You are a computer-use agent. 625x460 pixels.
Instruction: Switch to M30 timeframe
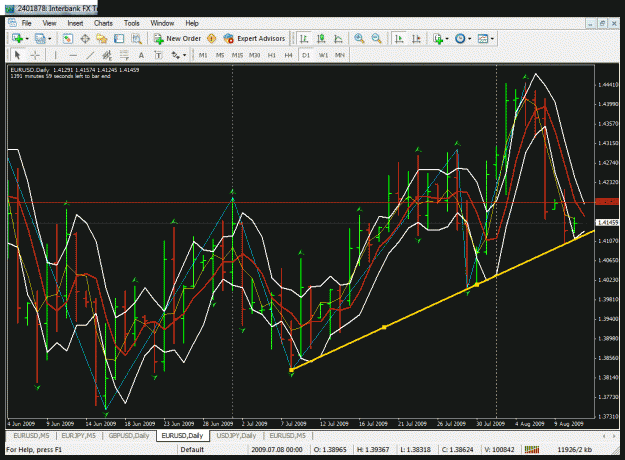tap(254, 55)
